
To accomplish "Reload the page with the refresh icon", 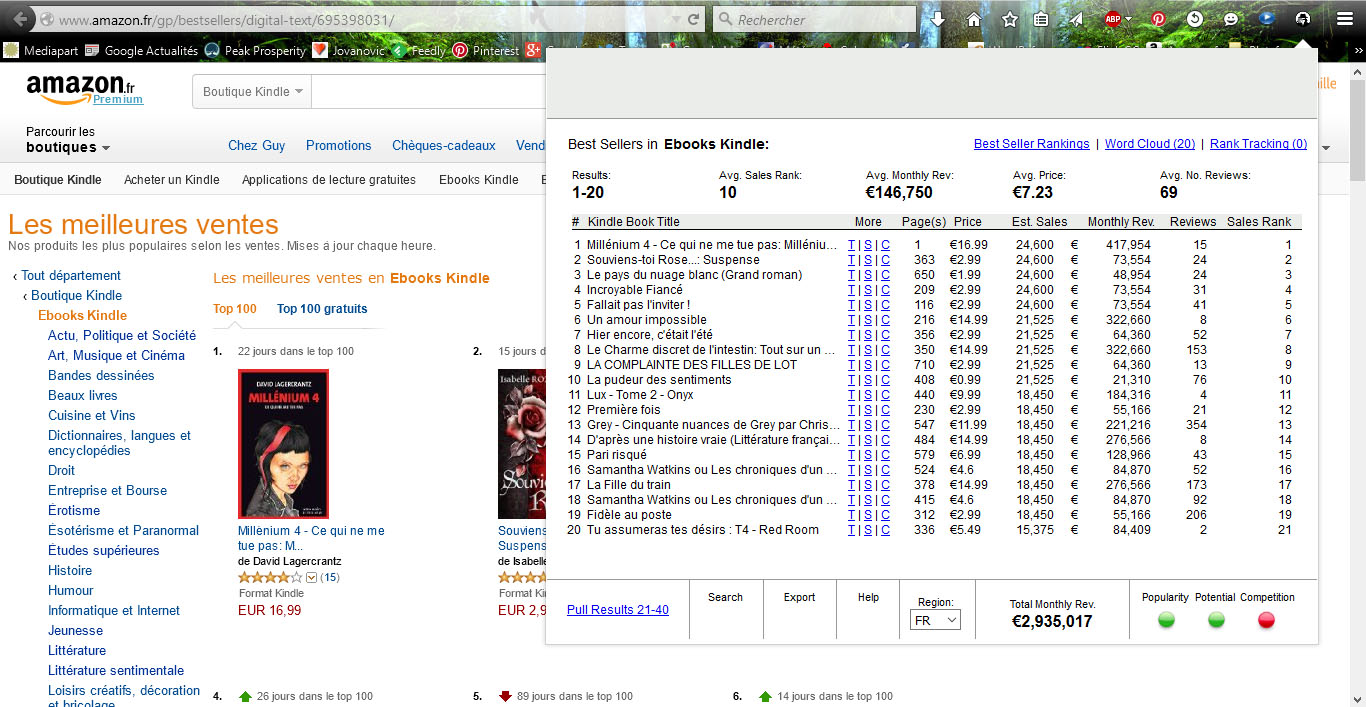I will 693,19.
